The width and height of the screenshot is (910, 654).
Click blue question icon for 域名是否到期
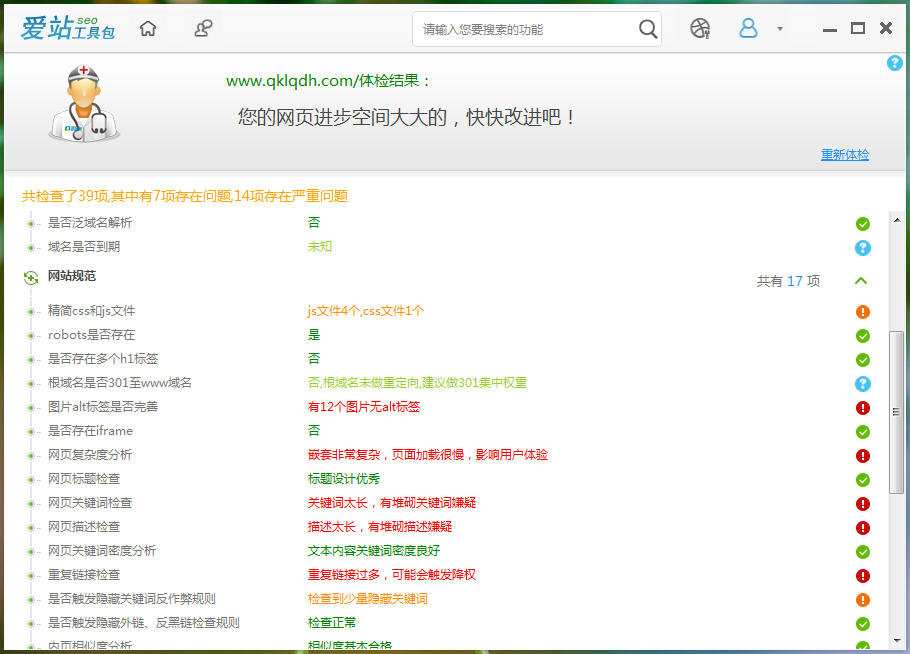coord(863,248)
